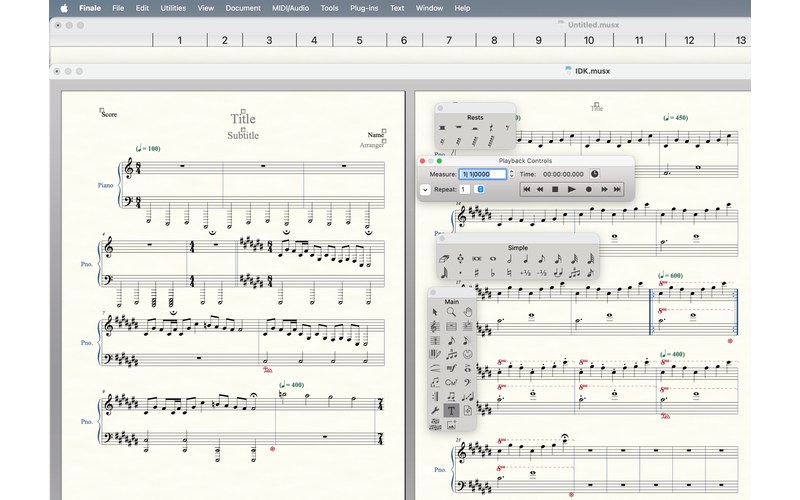Select the Hand Grabber tool

click(467, 312)
